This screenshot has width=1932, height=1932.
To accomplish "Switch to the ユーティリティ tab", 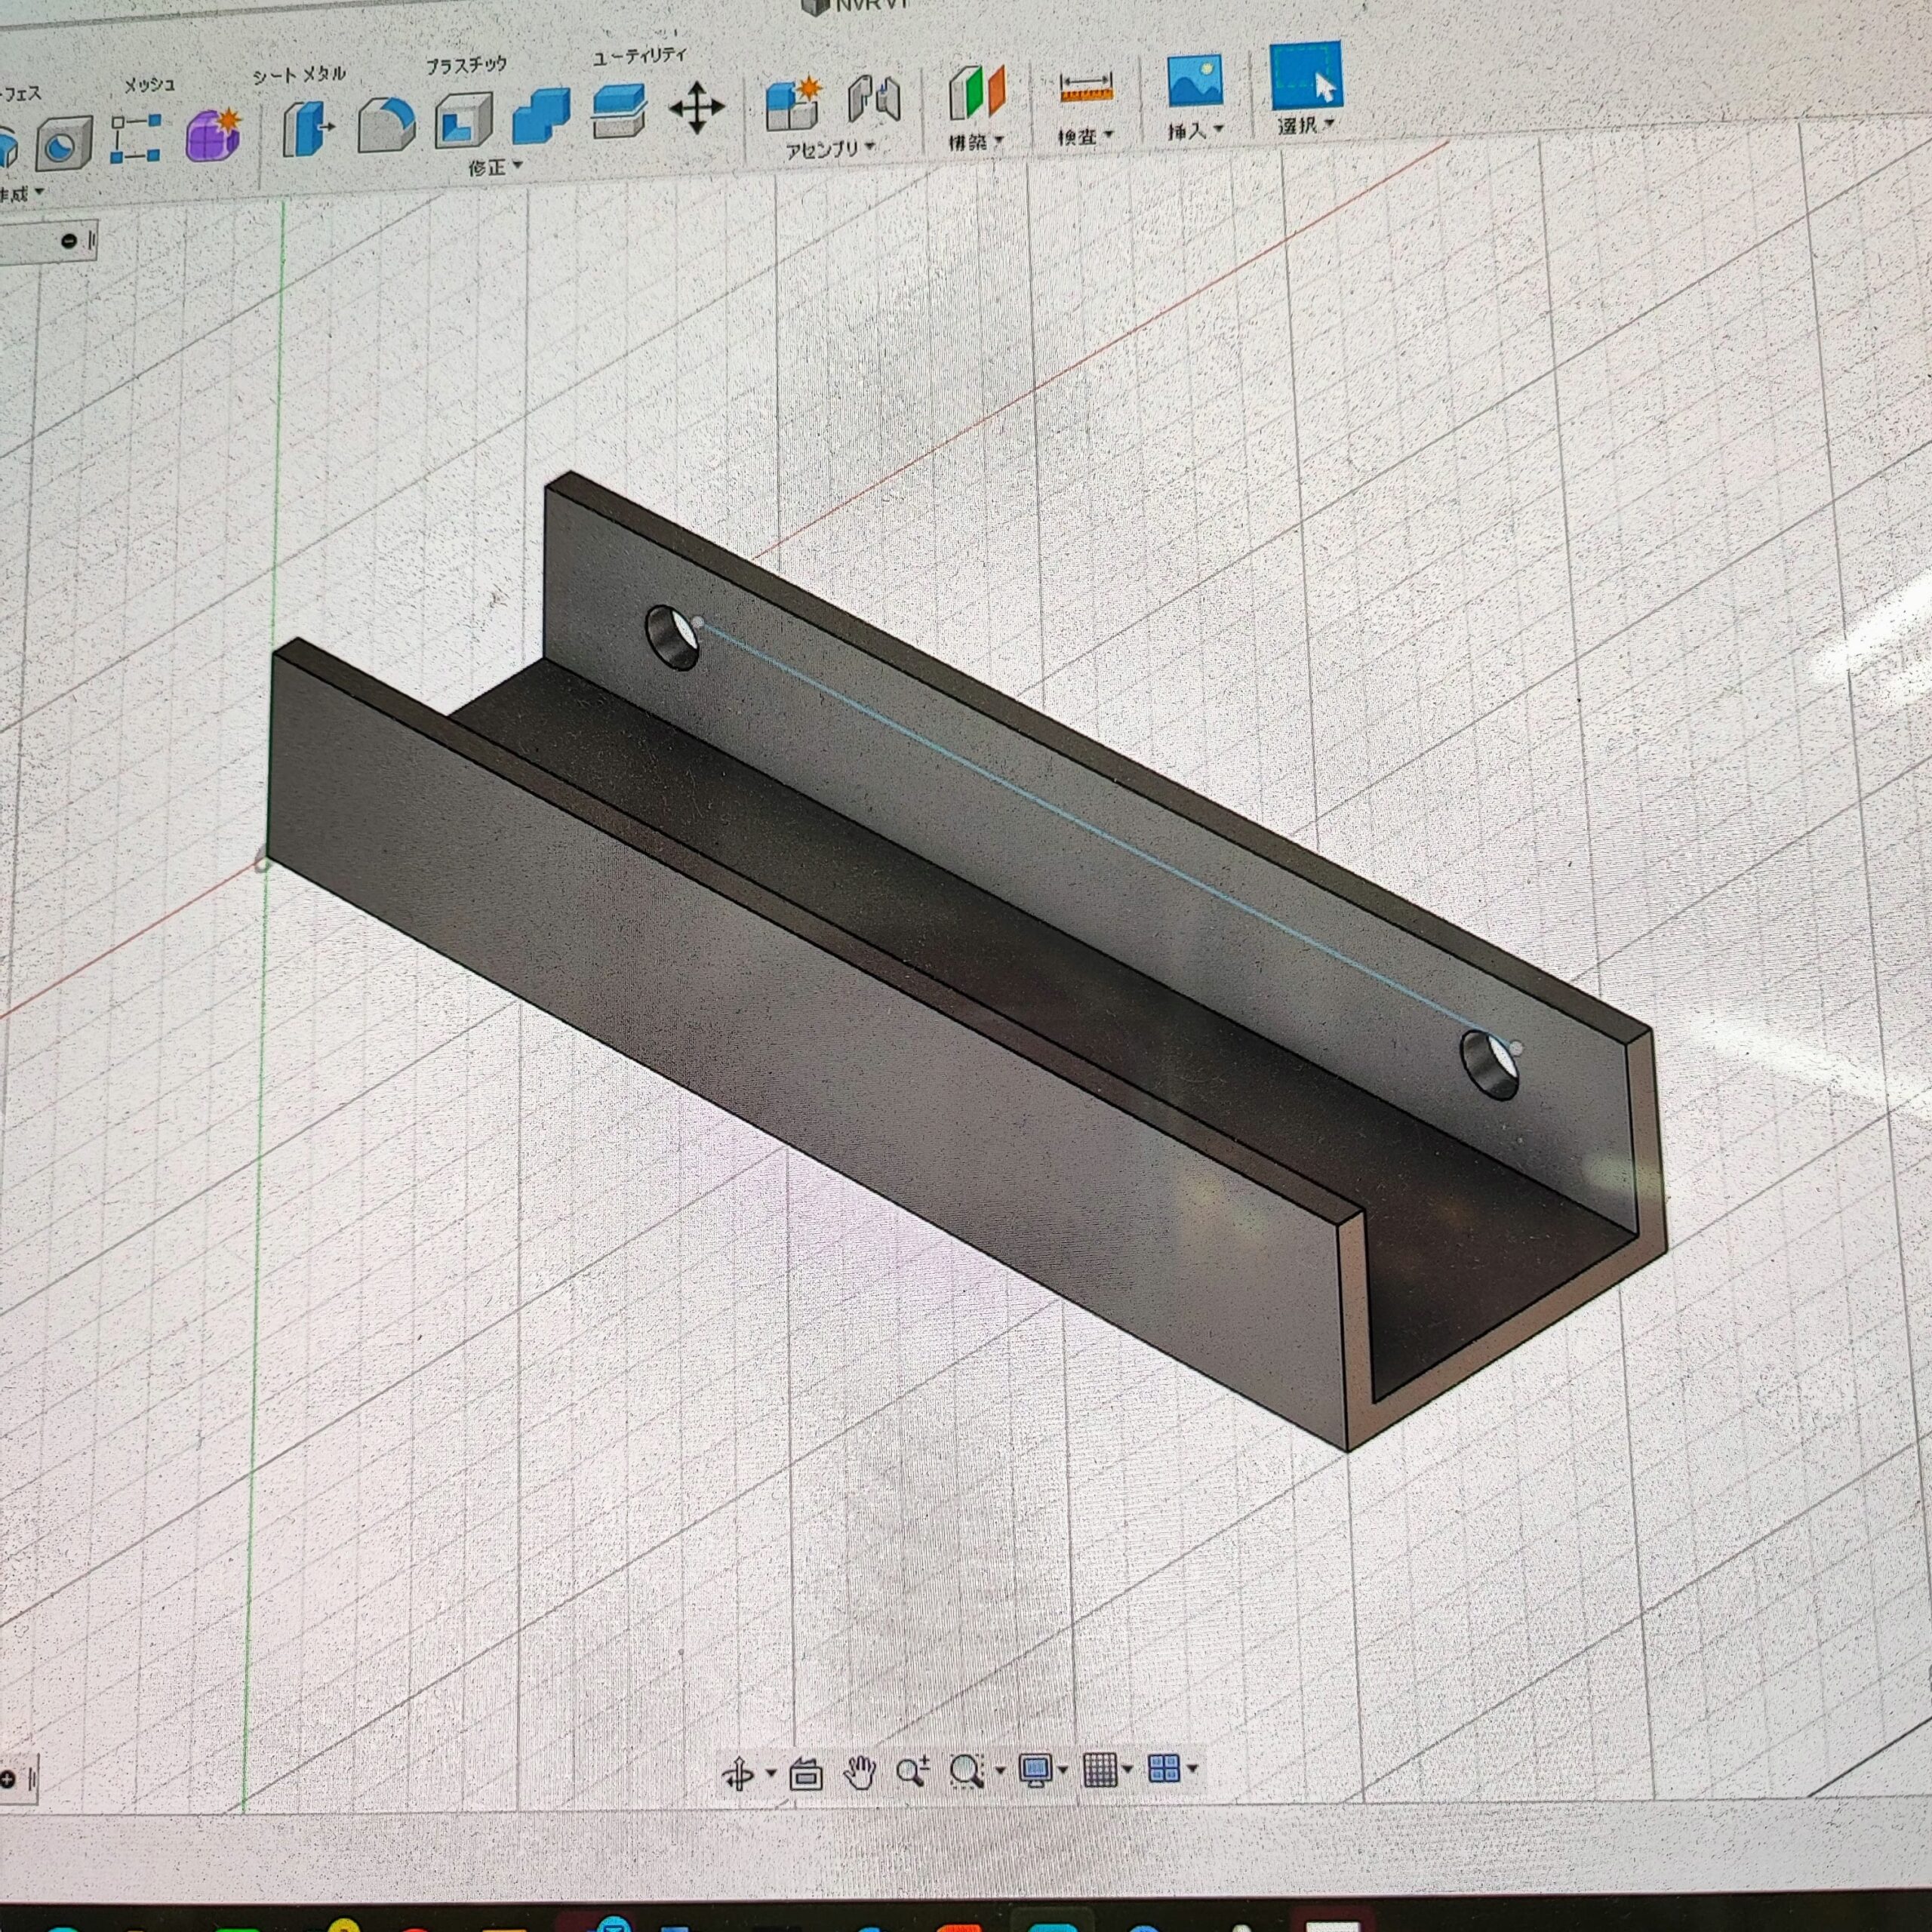I will coord(640,56).
